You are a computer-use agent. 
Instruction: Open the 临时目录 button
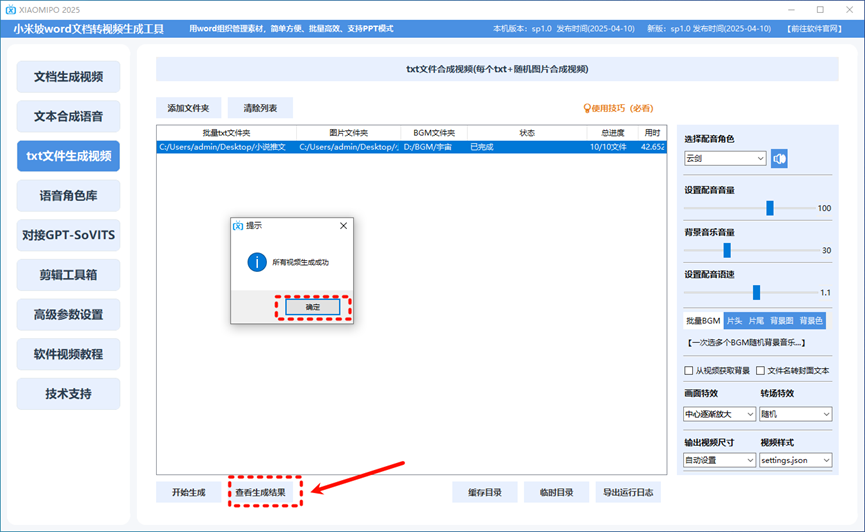[x=556, y=492]
